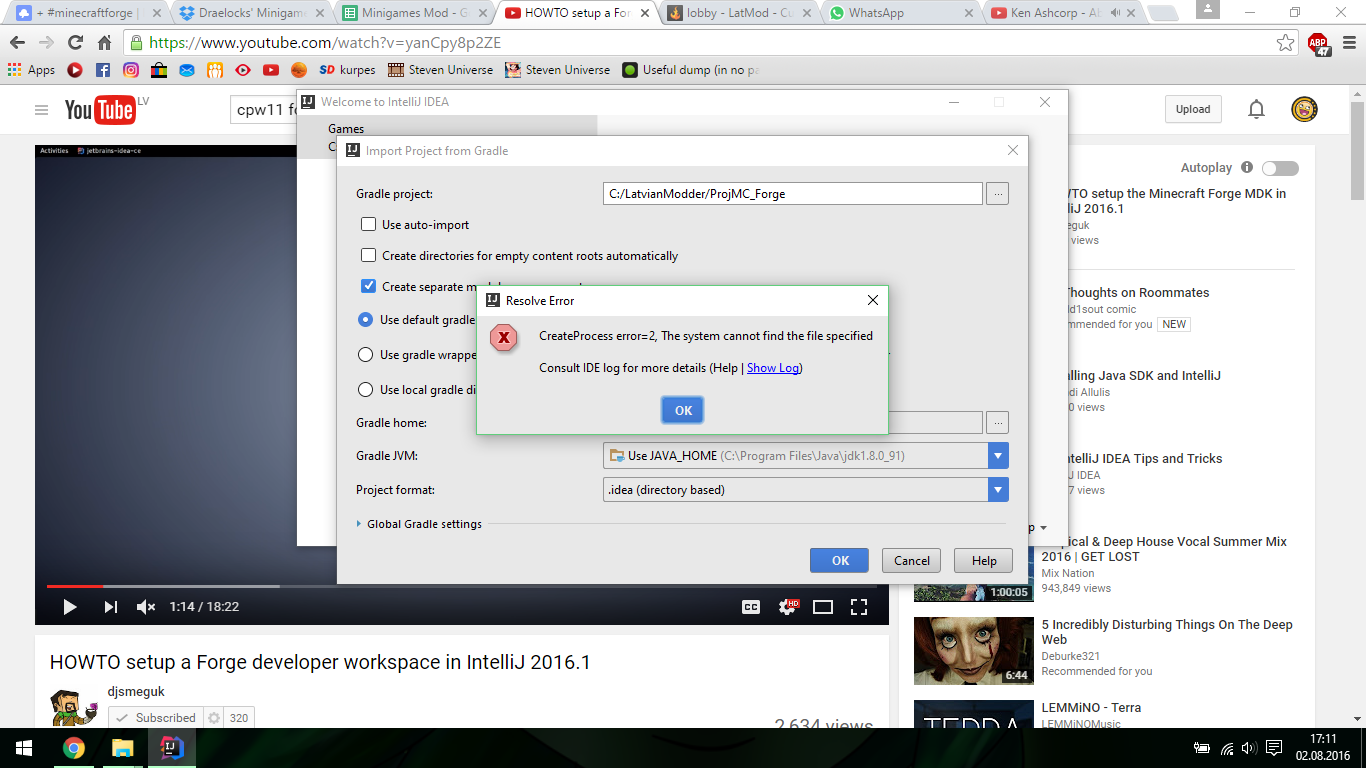The image size is (1366, 768).
Task: Open YouTube notifications bell
Action: click(1256, 109)
